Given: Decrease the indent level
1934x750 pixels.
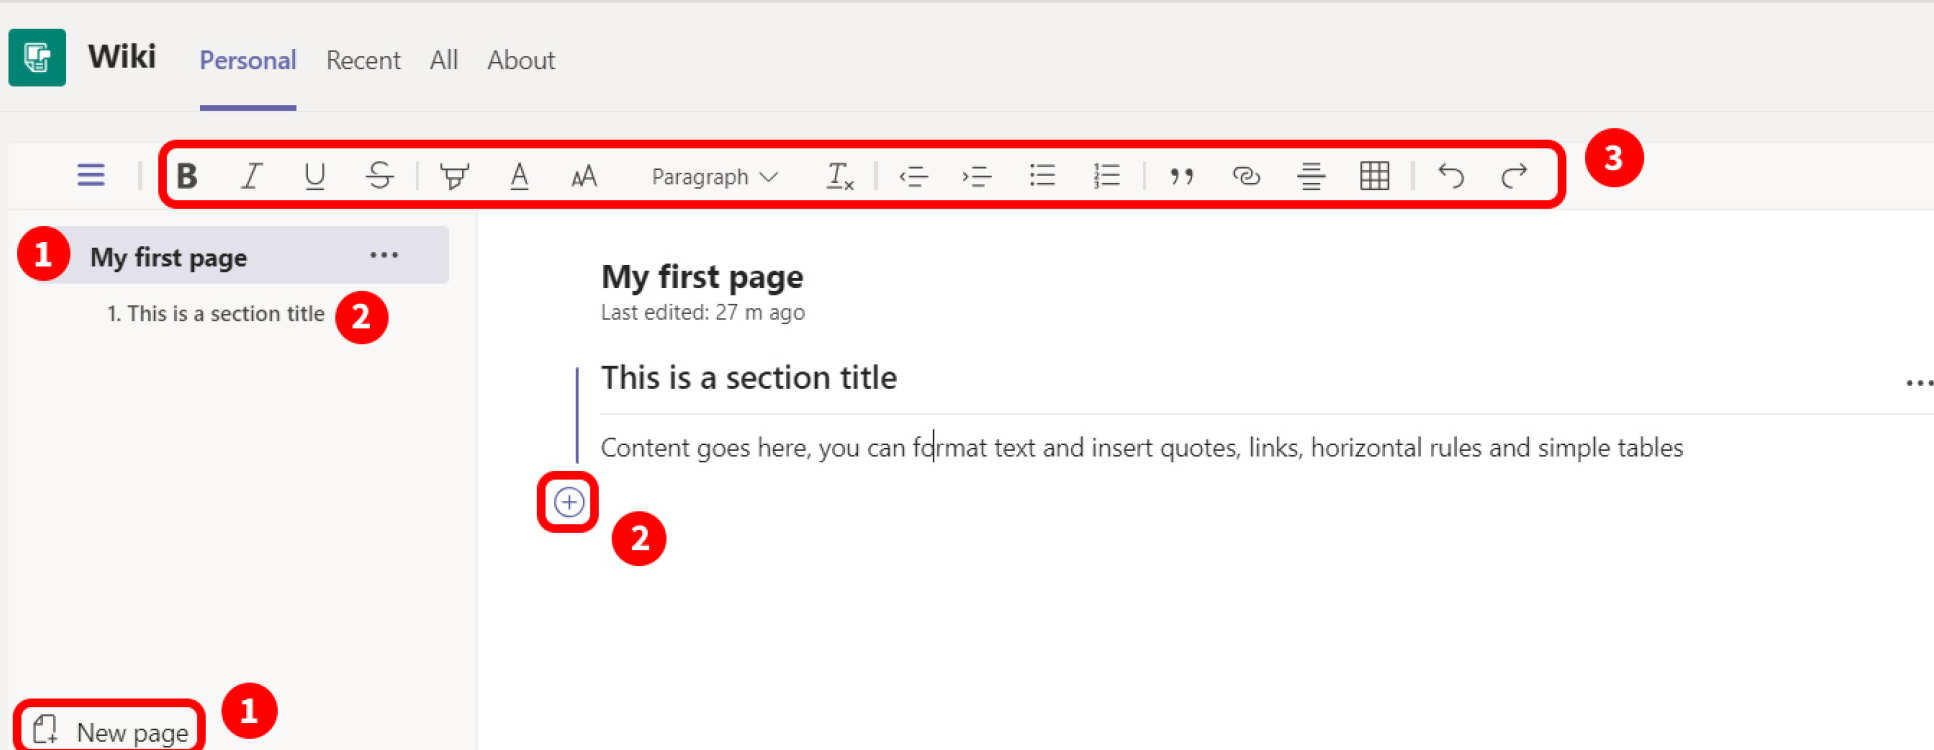Looking at the screenshot, I should [913, 177].
